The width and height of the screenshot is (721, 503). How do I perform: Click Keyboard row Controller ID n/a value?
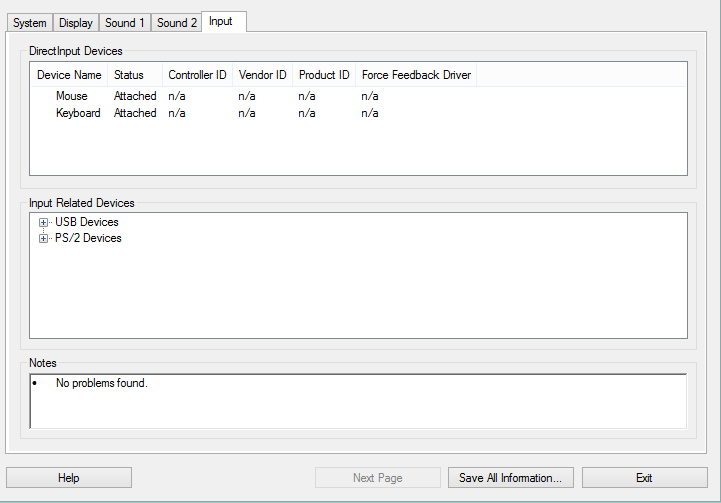(x=177, y=113)
